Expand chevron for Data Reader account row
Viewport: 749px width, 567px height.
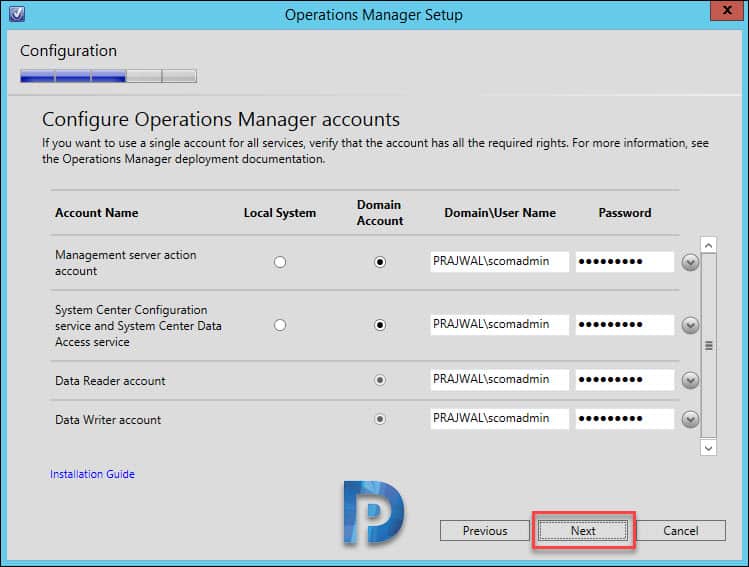tap(690, 380)
